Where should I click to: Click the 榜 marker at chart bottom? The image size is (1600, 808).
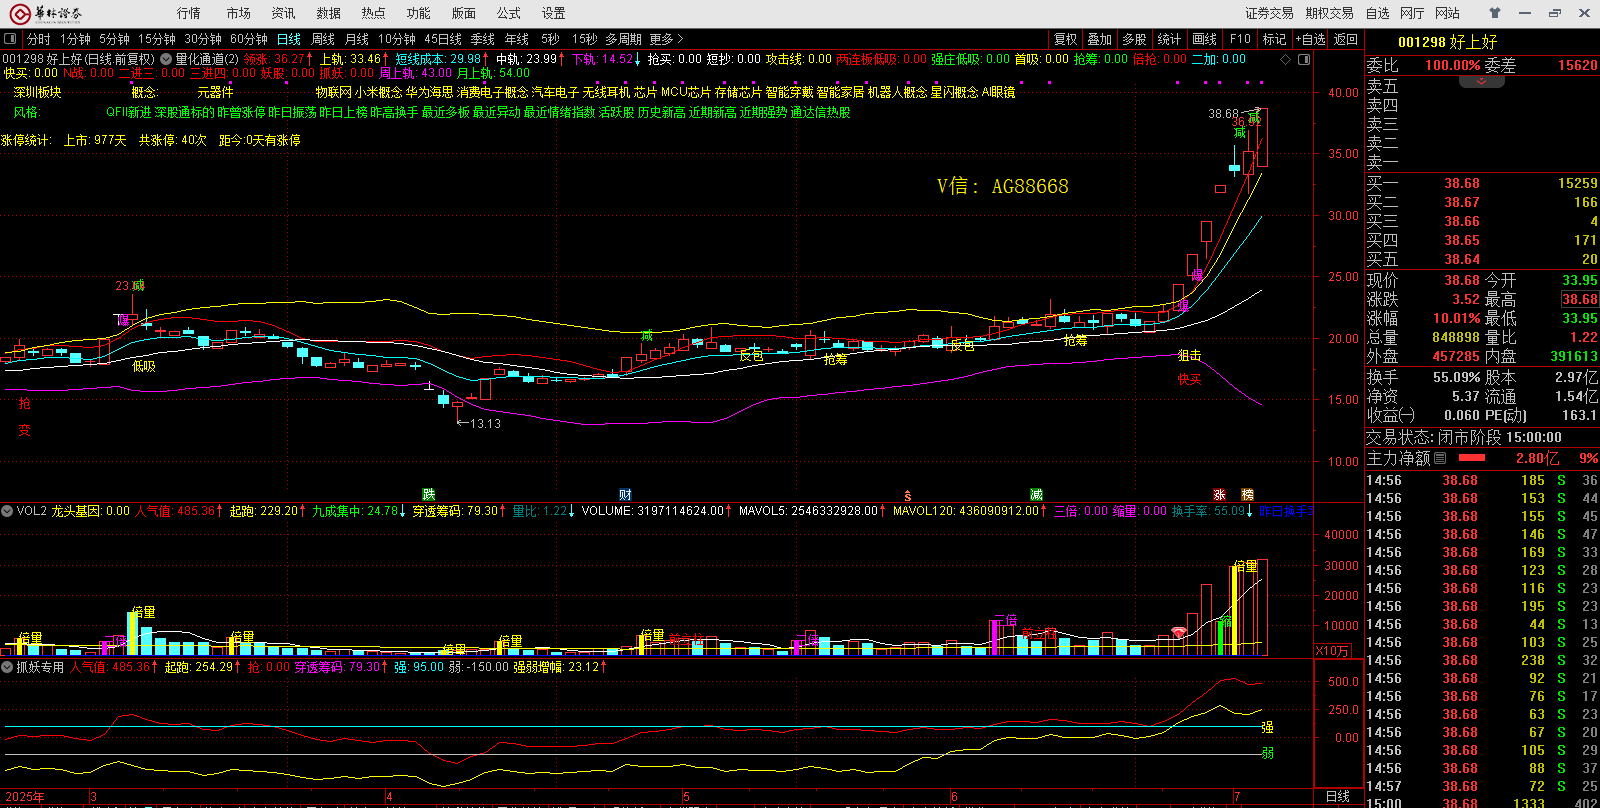(x=1247, y=494)
